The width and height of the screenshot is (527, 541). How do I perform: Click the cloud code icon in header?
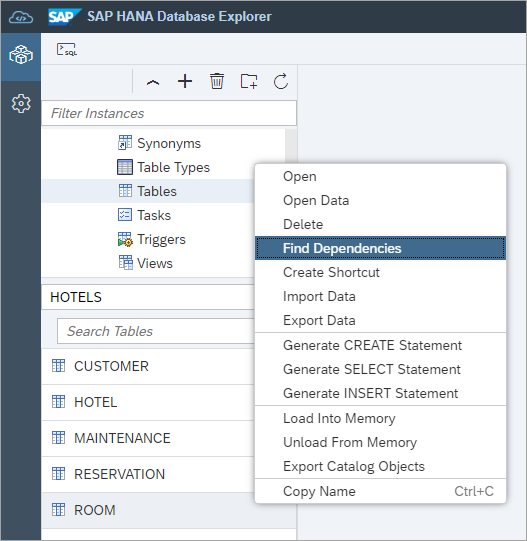21,17
